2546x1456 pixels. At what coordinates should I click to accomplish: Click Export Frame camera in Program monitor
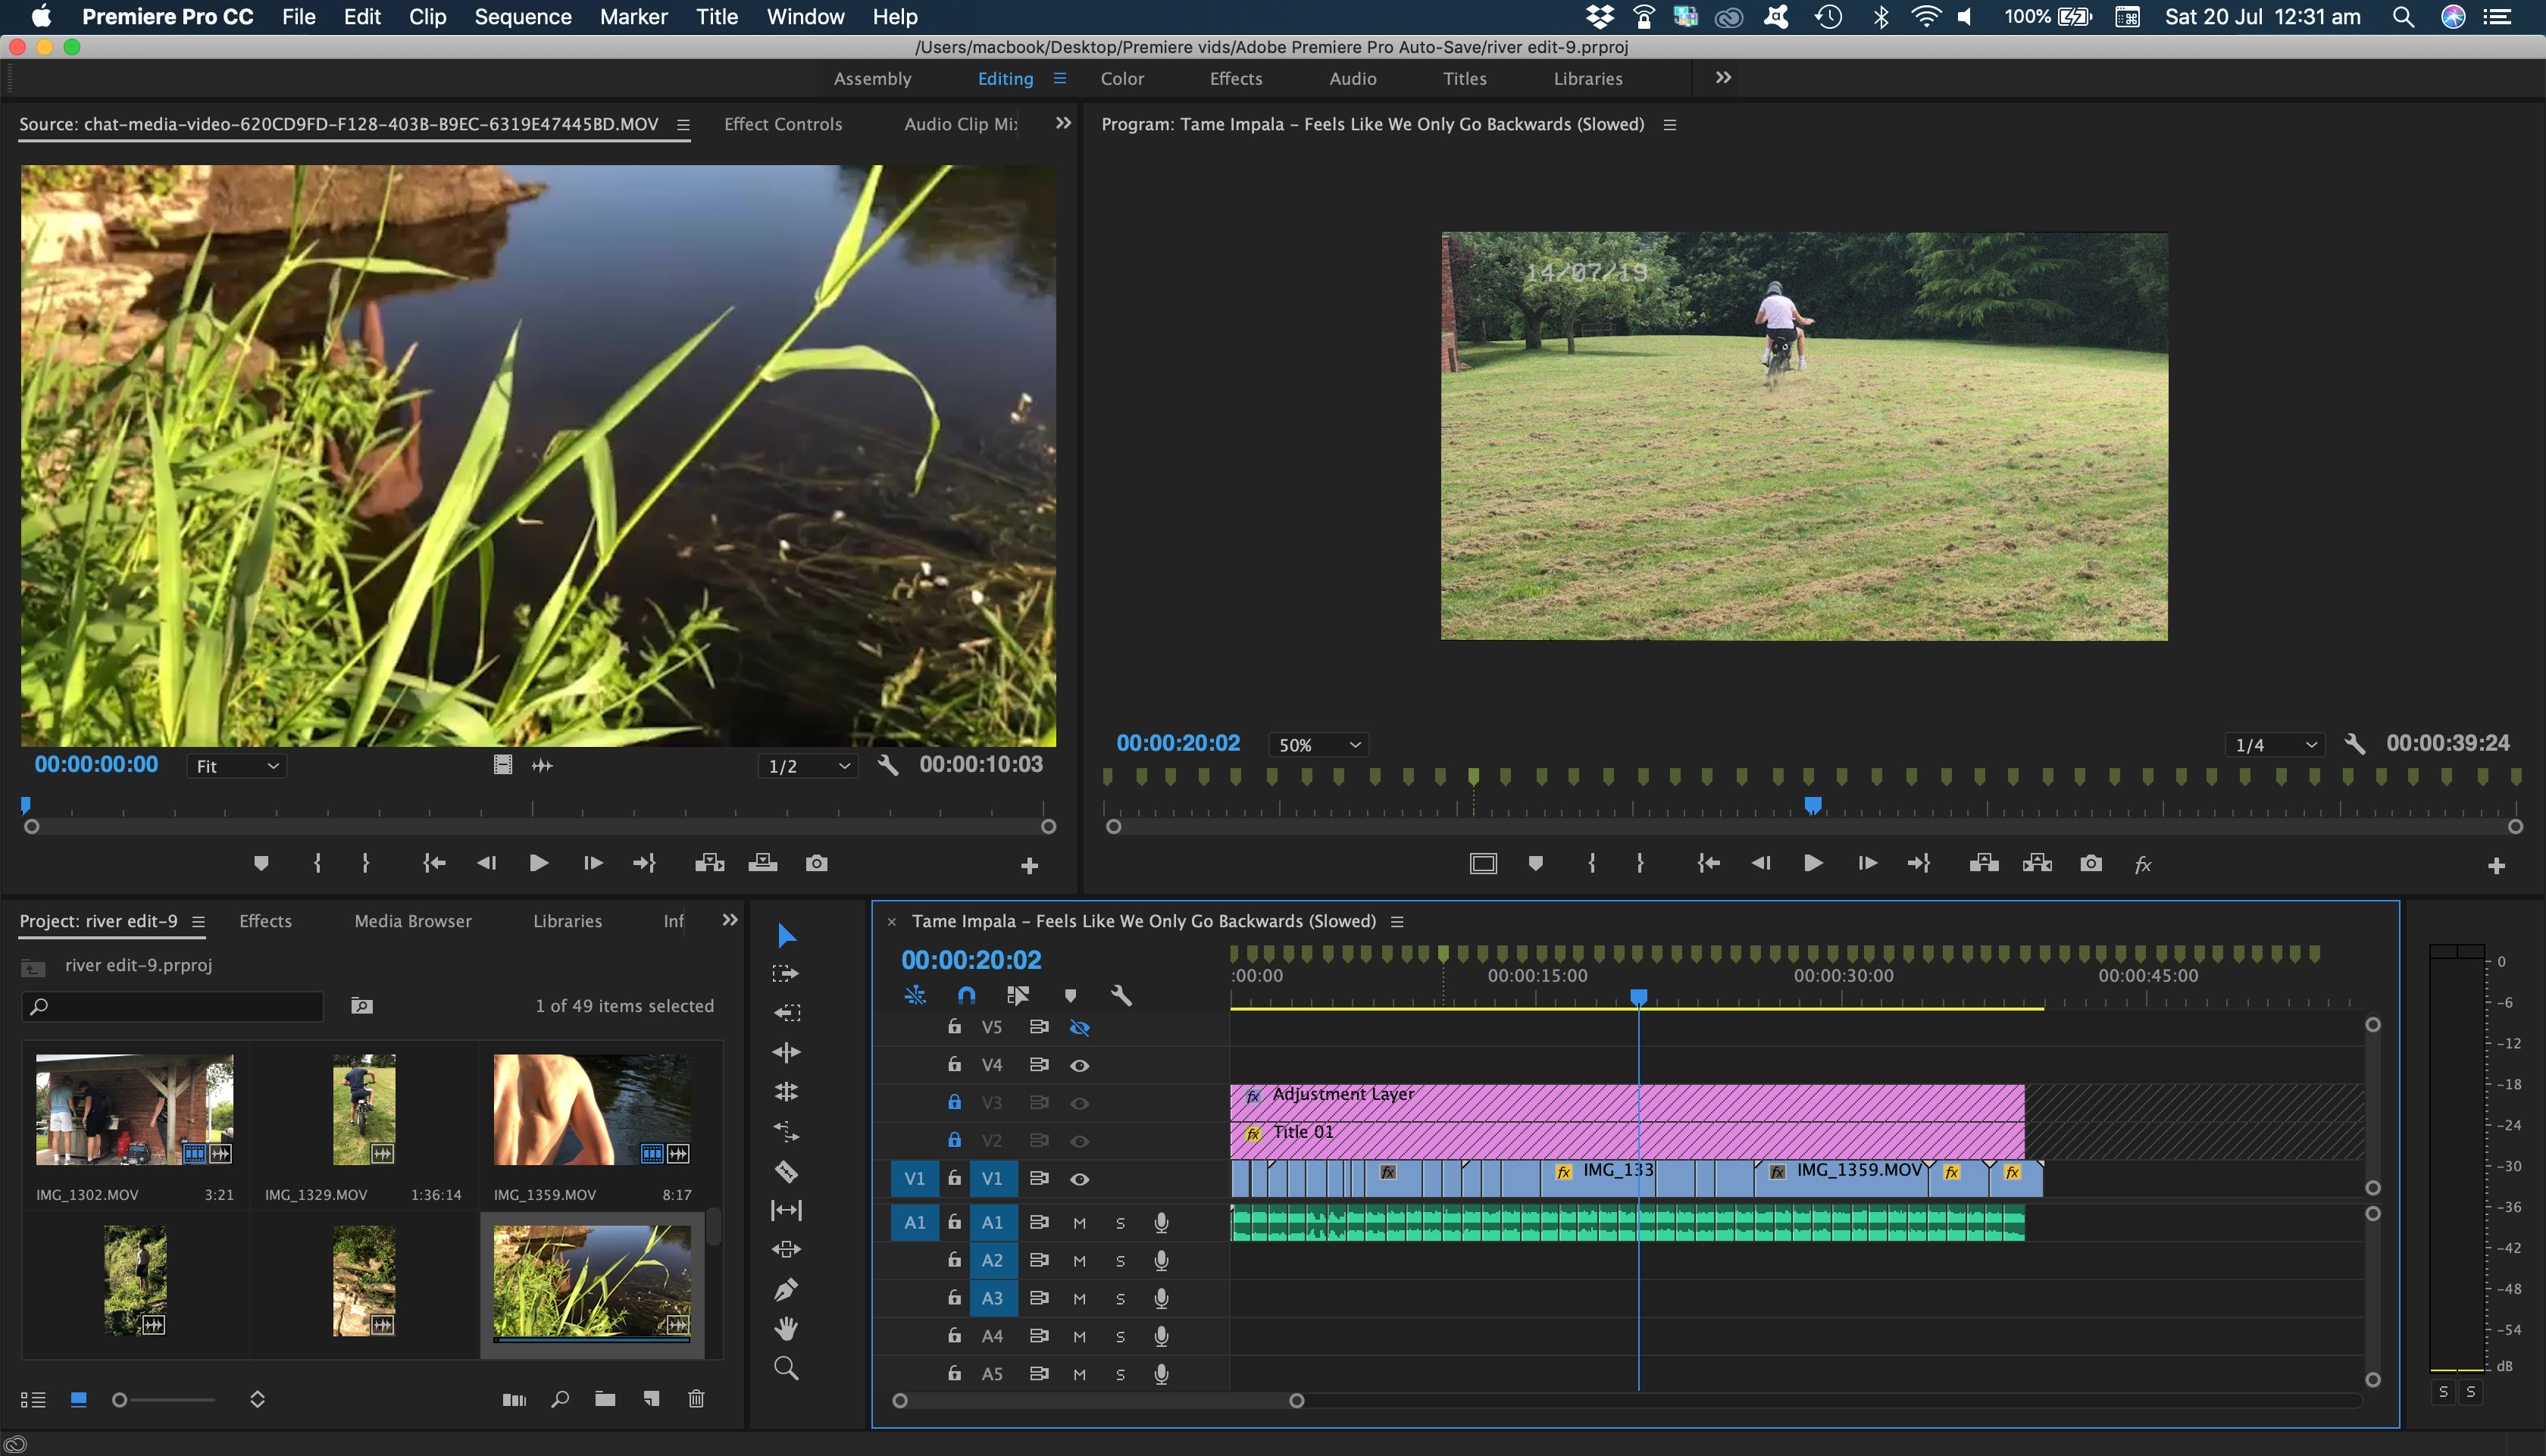tap(2091, 863)
